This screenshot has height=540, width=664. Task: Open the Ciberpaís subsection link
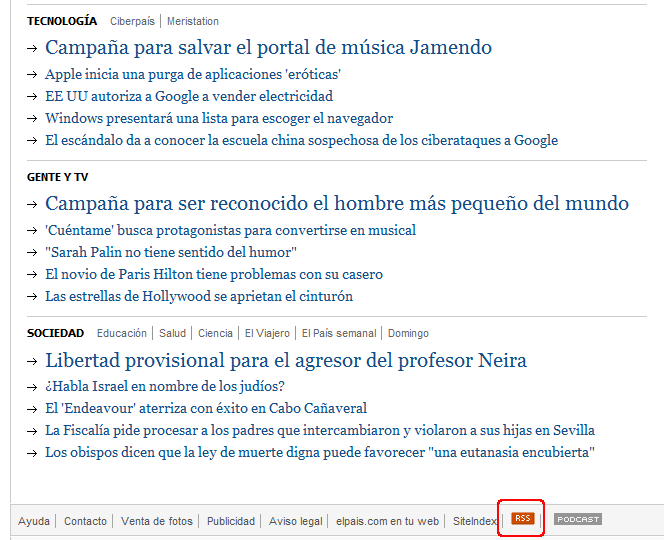pyautogui.click(x=132, y=21)
